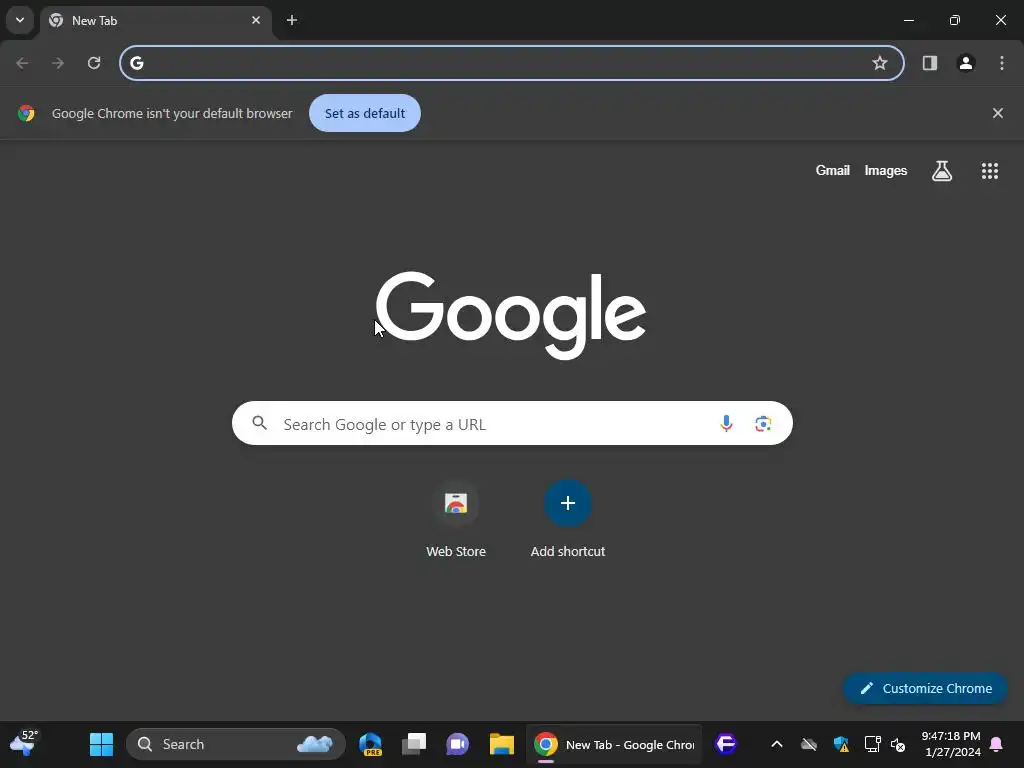
Task: Open File Explorer from the taskbar
Action: click(502, 744)
